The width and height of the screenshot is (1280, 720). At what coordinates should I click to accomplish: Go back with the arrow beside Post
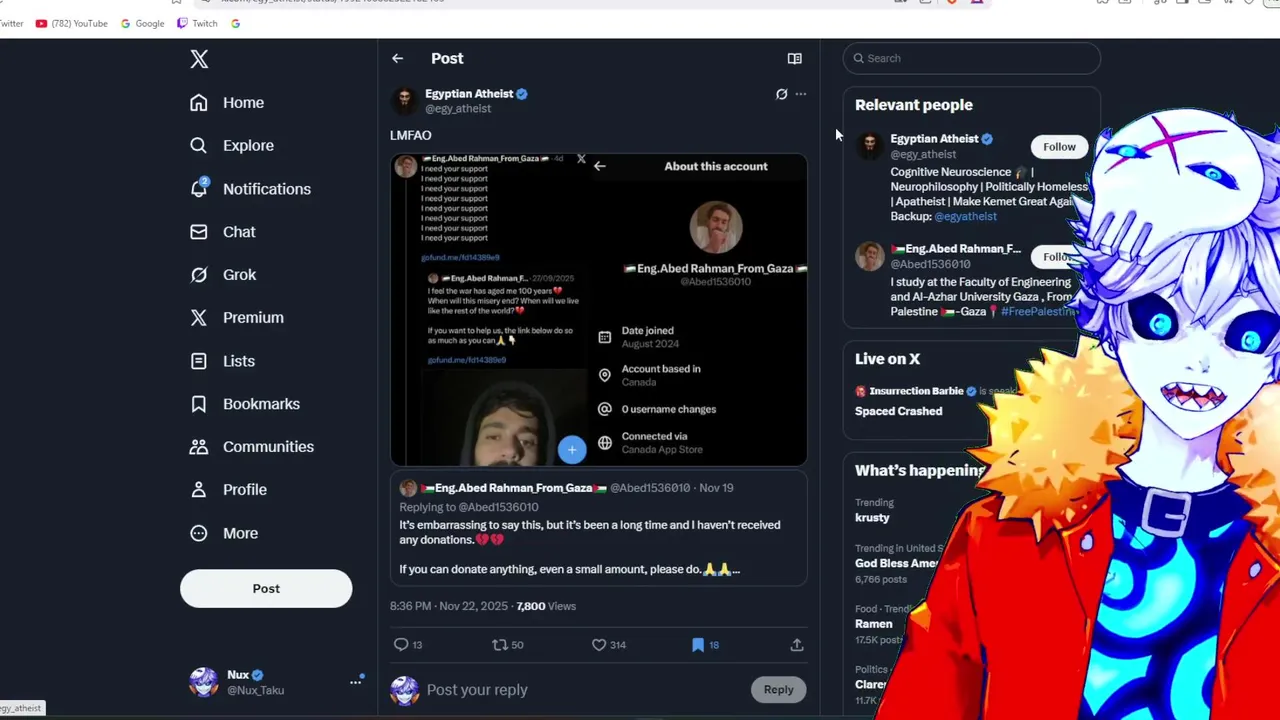(398, 59)
